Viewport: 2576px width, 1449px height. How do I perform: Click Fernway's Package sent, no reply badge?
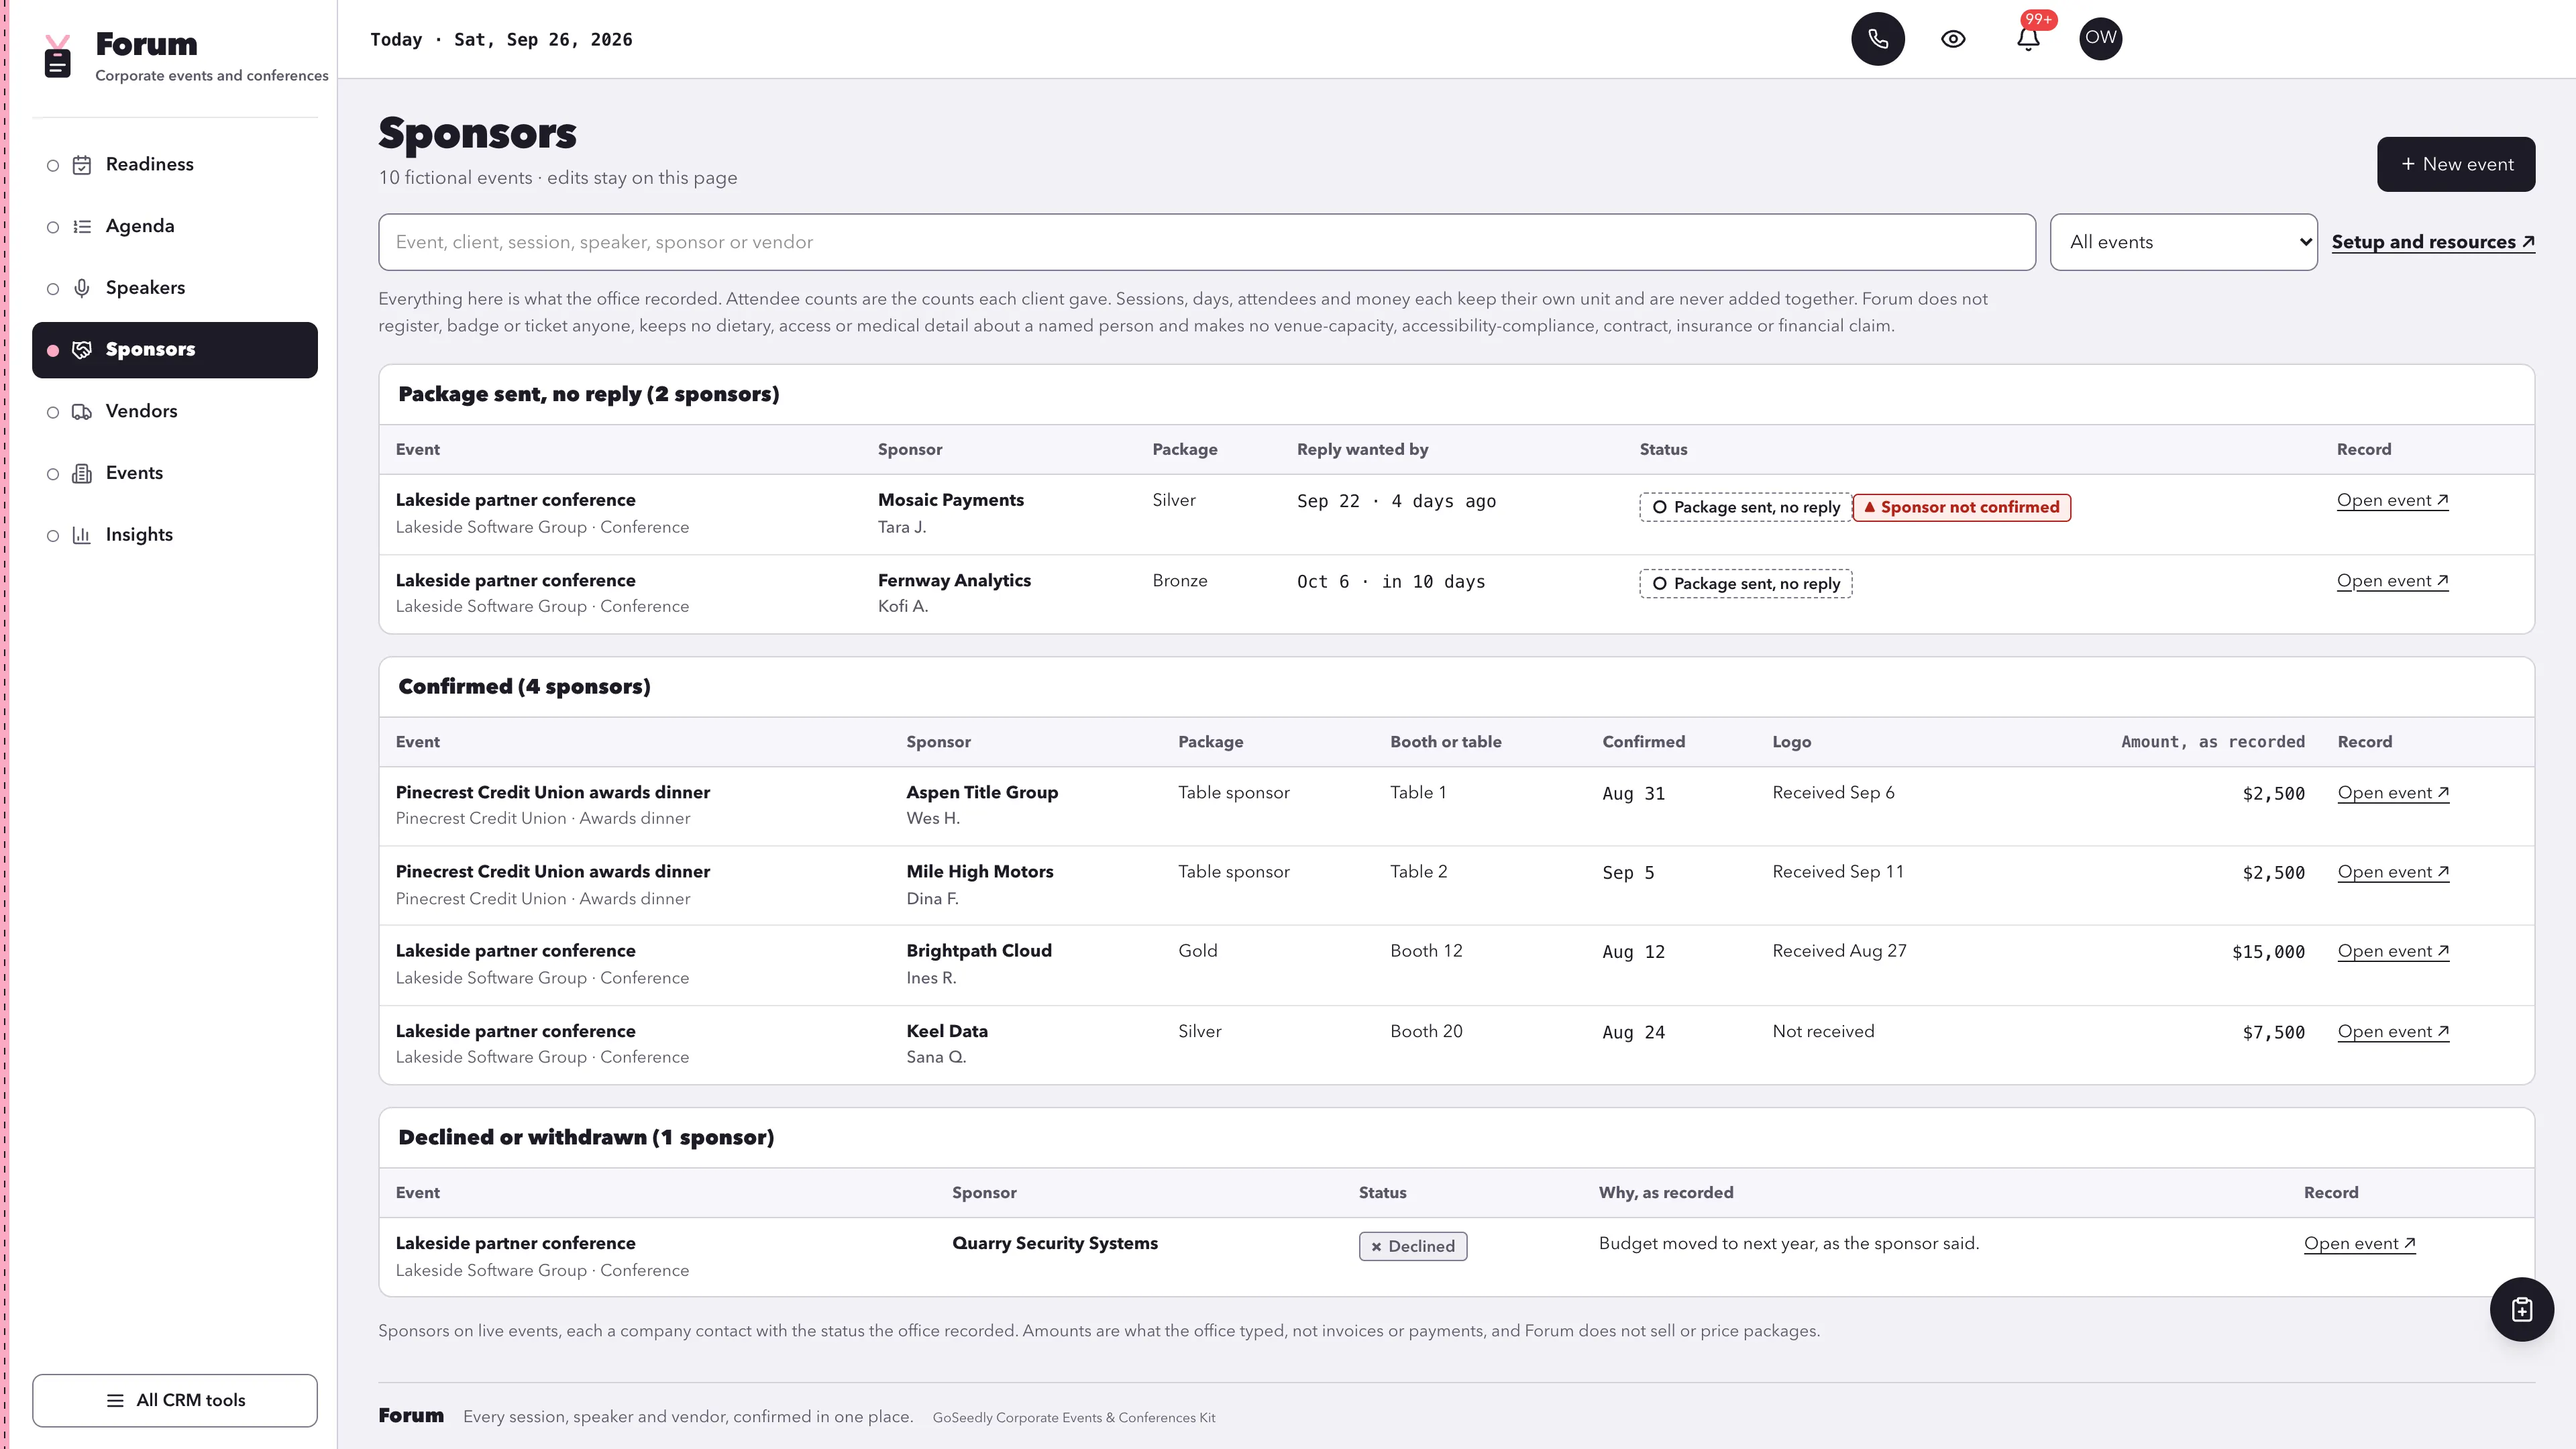pos(1745,584)
